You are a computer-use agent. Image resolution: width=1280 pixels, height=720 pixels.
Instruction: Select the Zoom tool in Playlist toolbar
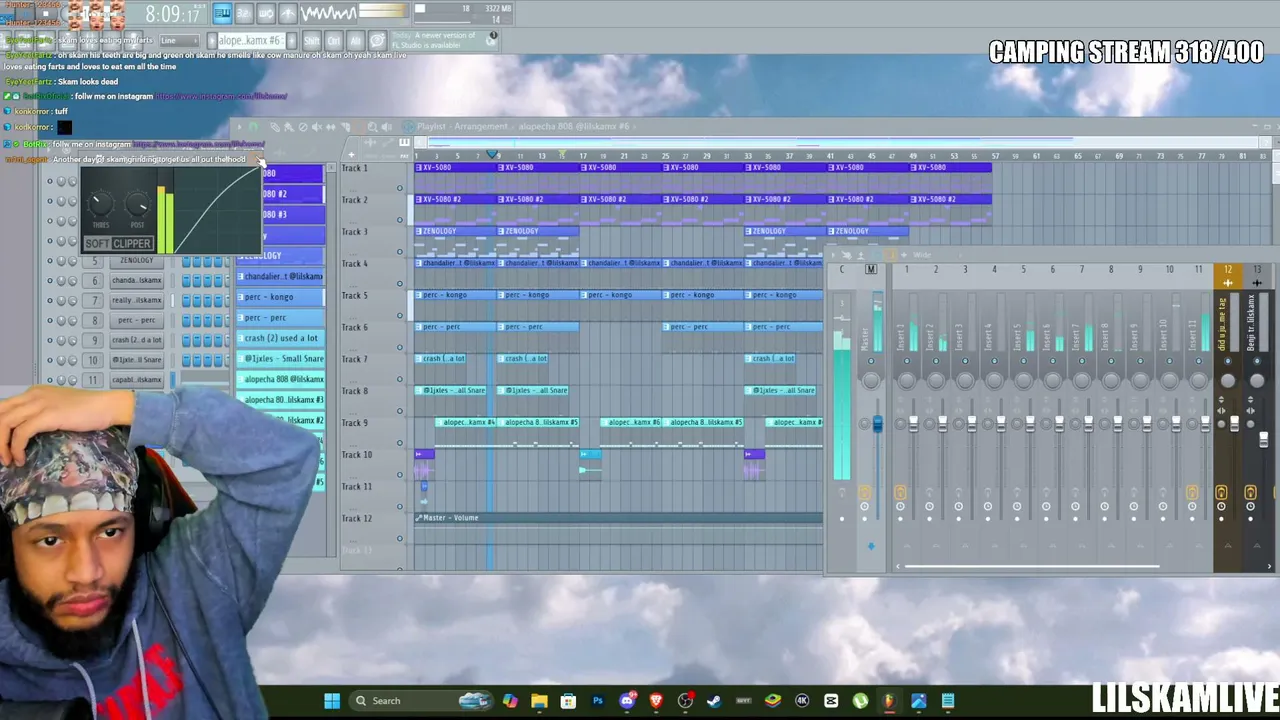[372, 127]
